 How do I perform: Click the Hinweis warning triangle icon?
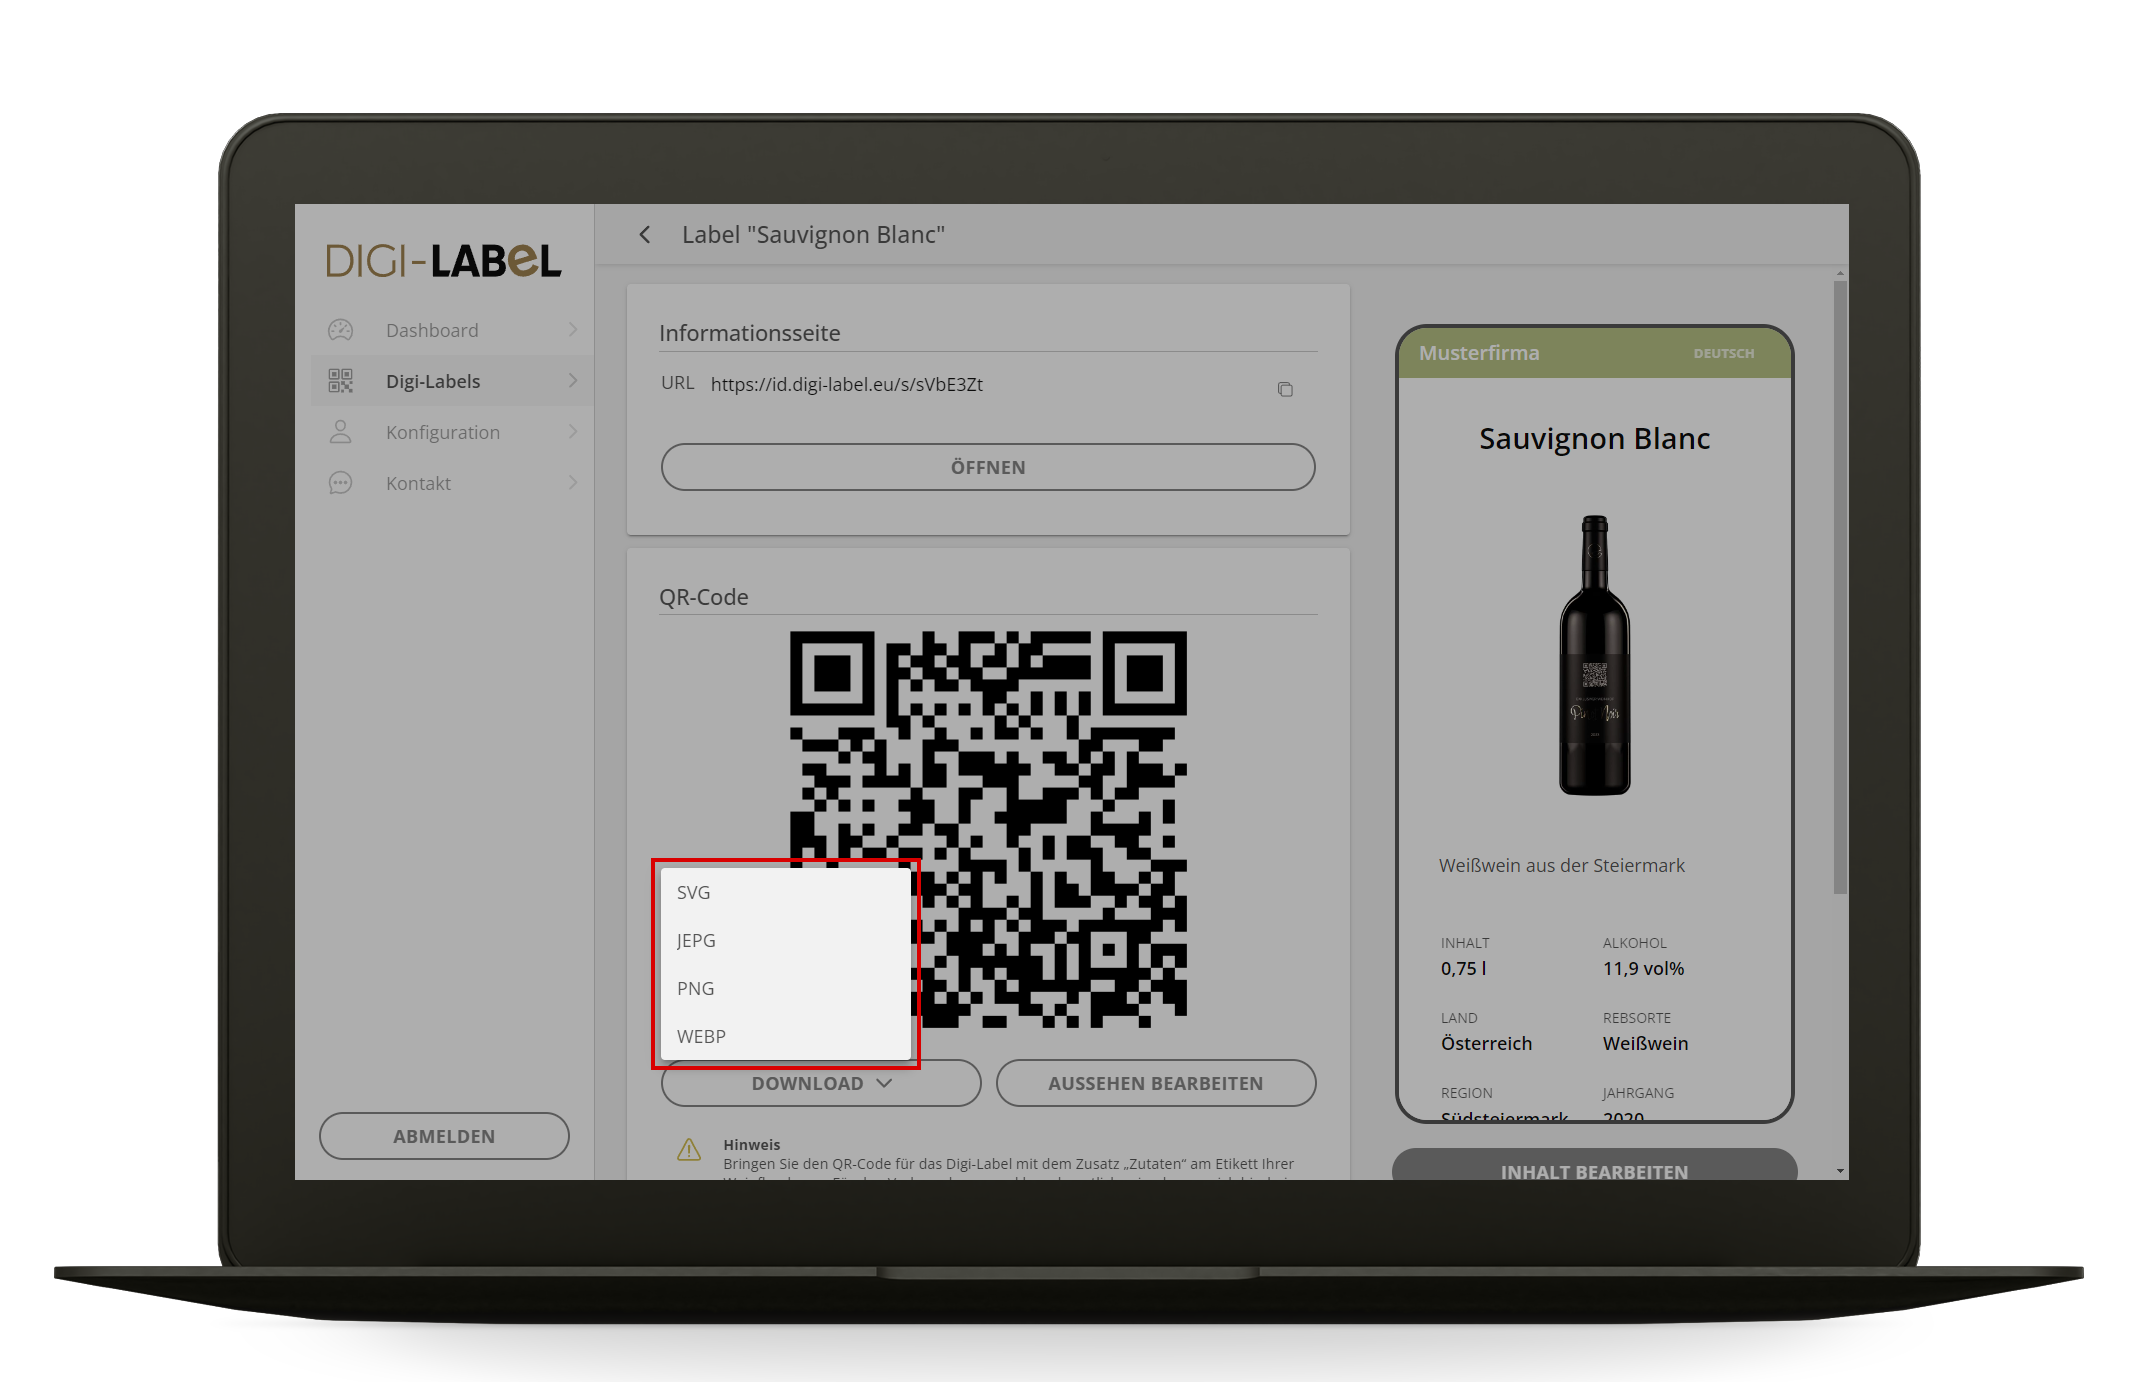coord(689,1150)
